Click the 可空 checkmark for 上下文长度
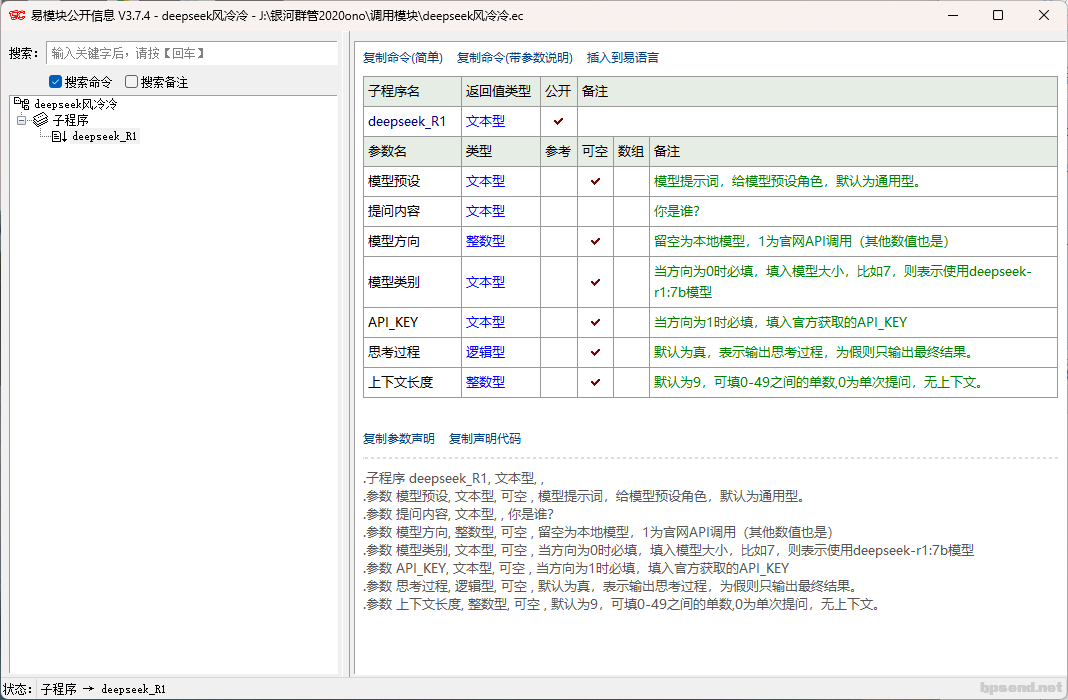1068x700 pixels. tap(595, 382)
